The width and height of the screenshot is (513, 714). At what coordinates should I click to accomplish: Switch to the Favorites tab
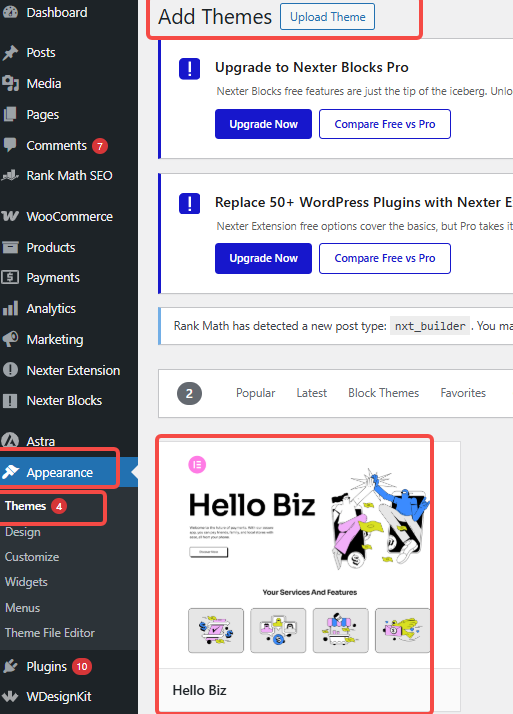click(x=463, y=393)
